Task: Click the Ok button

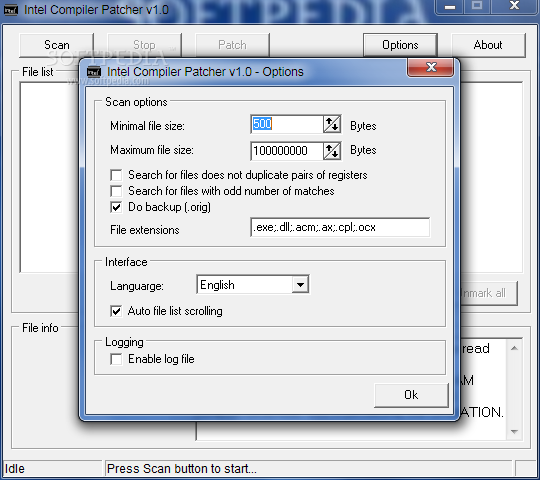Action: pyautogui.click(x=411, y=395)
